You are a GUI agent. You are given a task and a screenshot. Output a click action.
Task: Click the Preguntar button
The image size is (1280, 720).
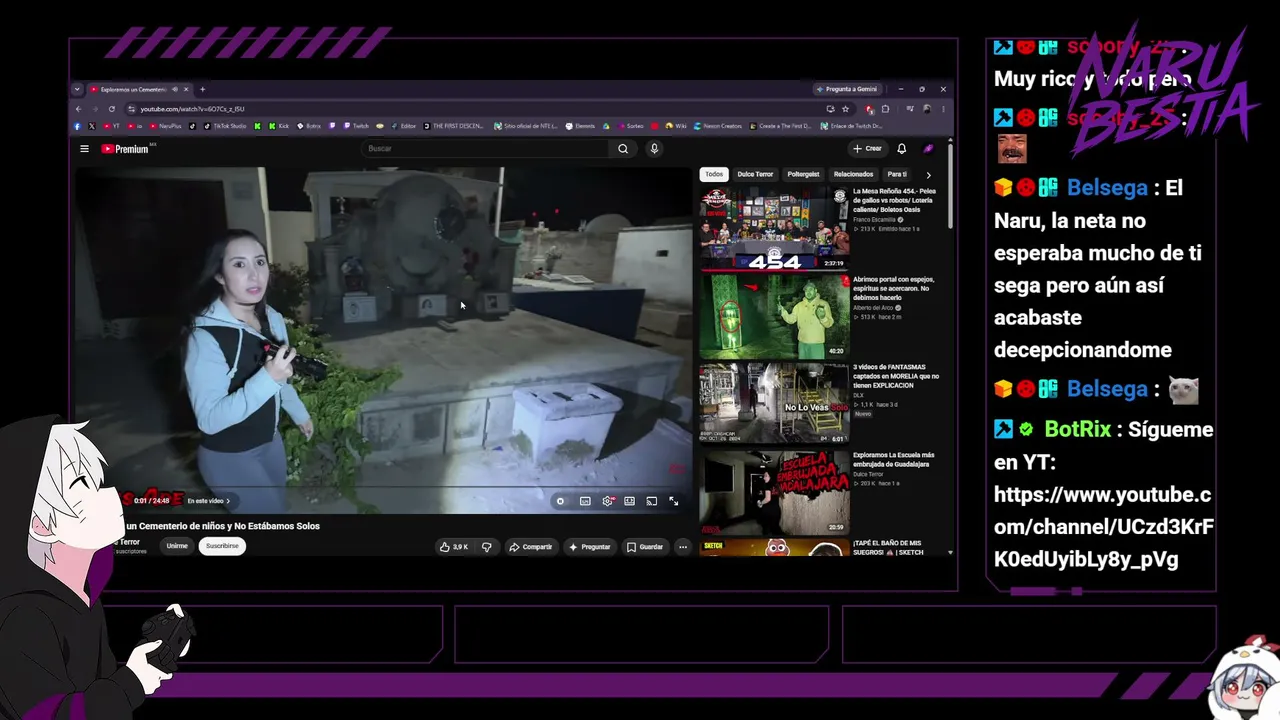pyautogui.click(x=589, y=547)
